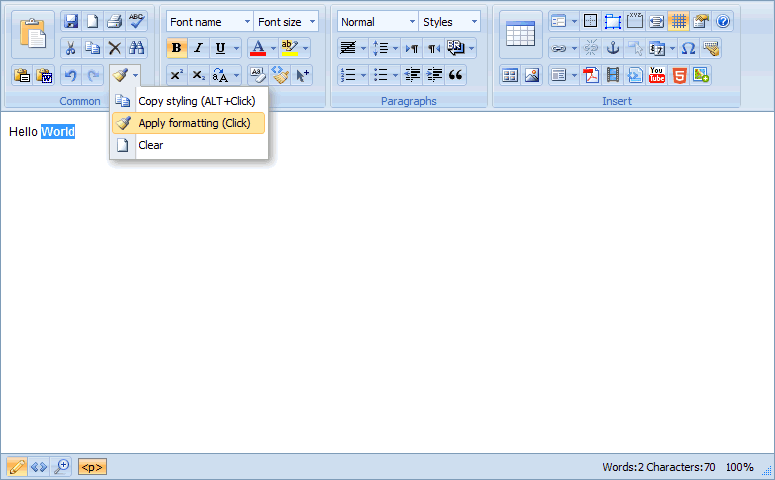Insert an anchor using the anchor icon

(613, 48)
